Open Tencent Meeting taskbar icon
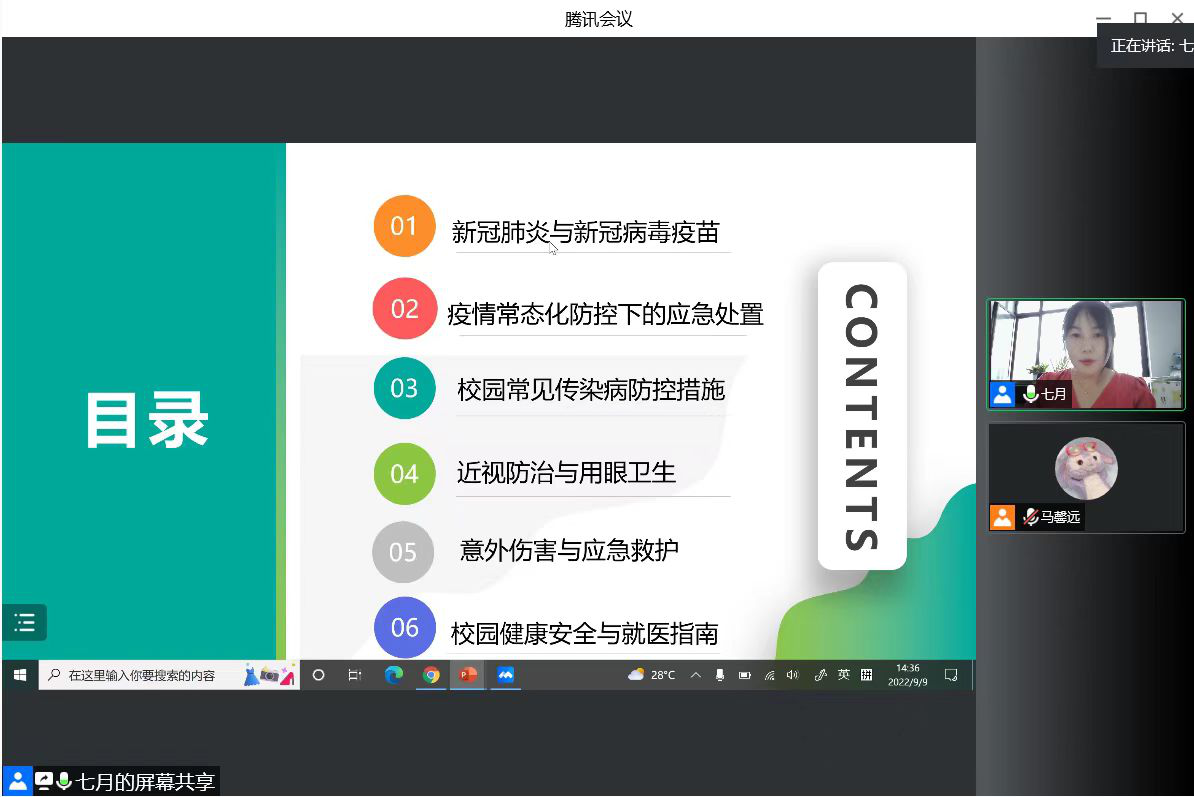Image resolution: width=1194 pixels, height=797 pixels. (x=506, y=675)
